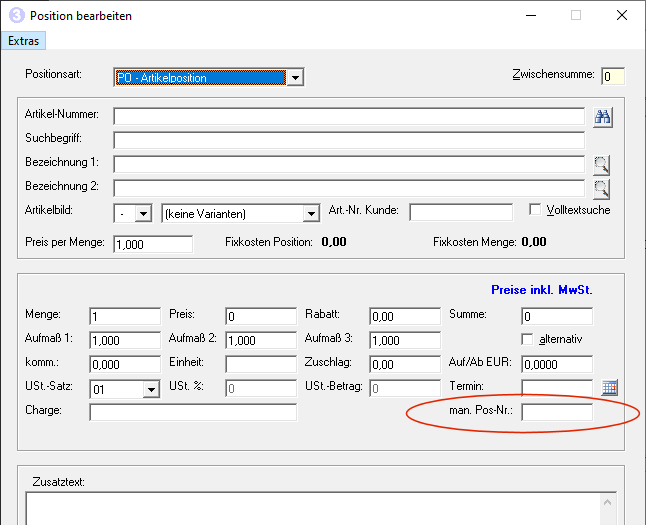
Task: Click the app icon in the title bar
Action: point(17,16)
